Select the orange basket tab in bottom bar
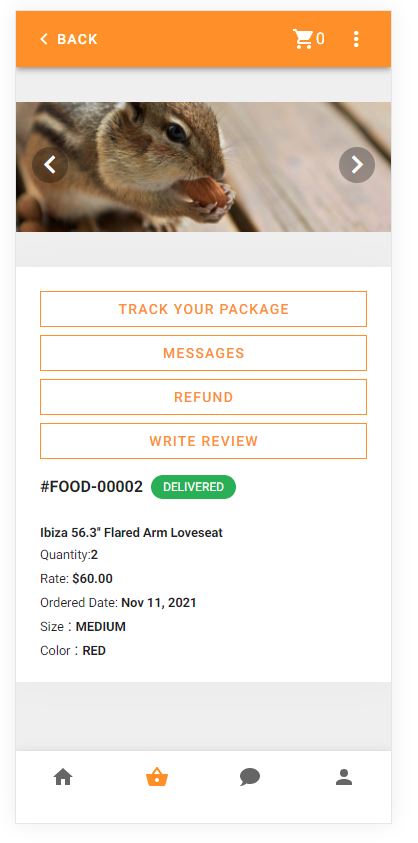 (x=157, y=777)
